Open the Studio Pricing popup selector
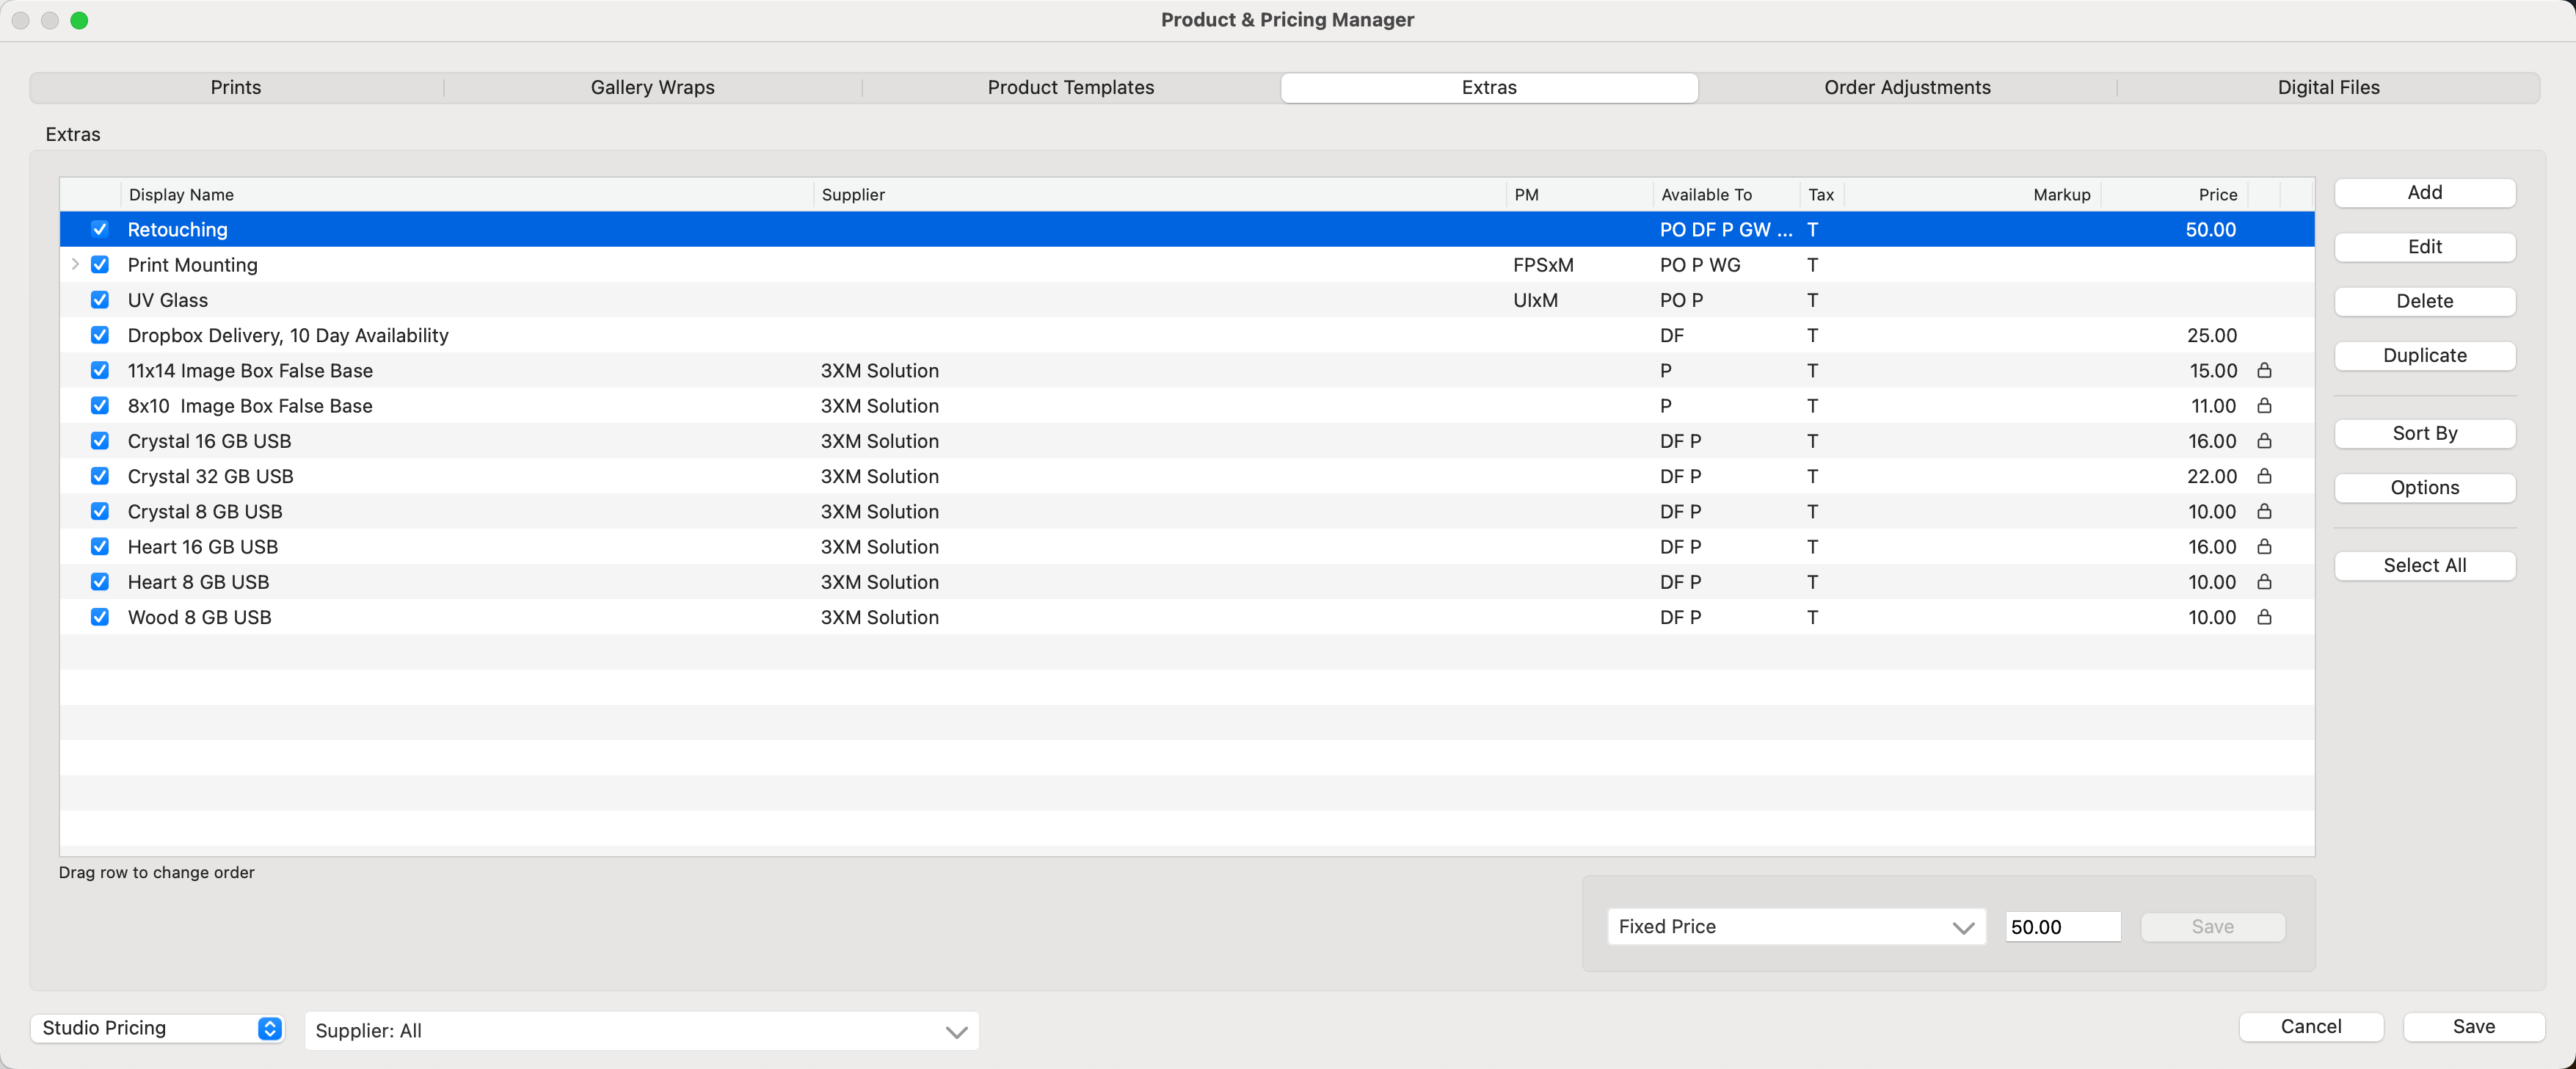Image resolution: width=2576 pixels, height=1069 pixels. coord(157,1028)
